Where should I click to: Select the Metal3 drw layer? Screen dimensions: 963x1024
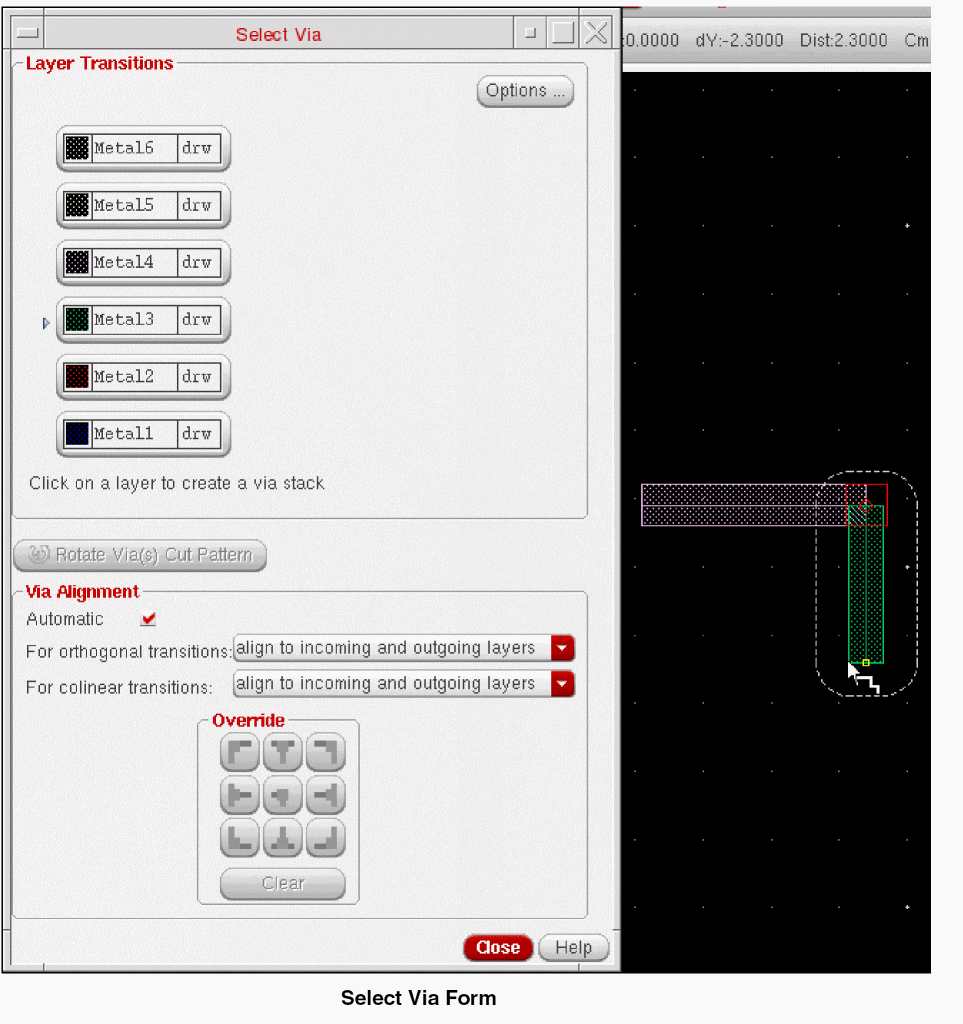click(x=143, y=320)
